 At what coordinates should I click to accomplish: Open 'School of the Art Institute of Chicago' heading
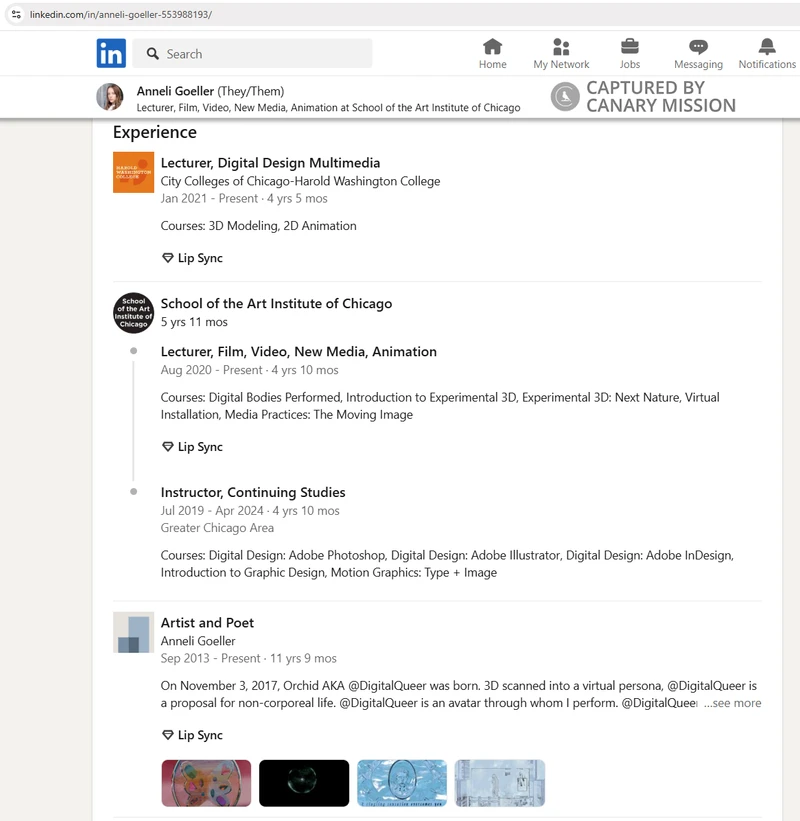point(276,304)
